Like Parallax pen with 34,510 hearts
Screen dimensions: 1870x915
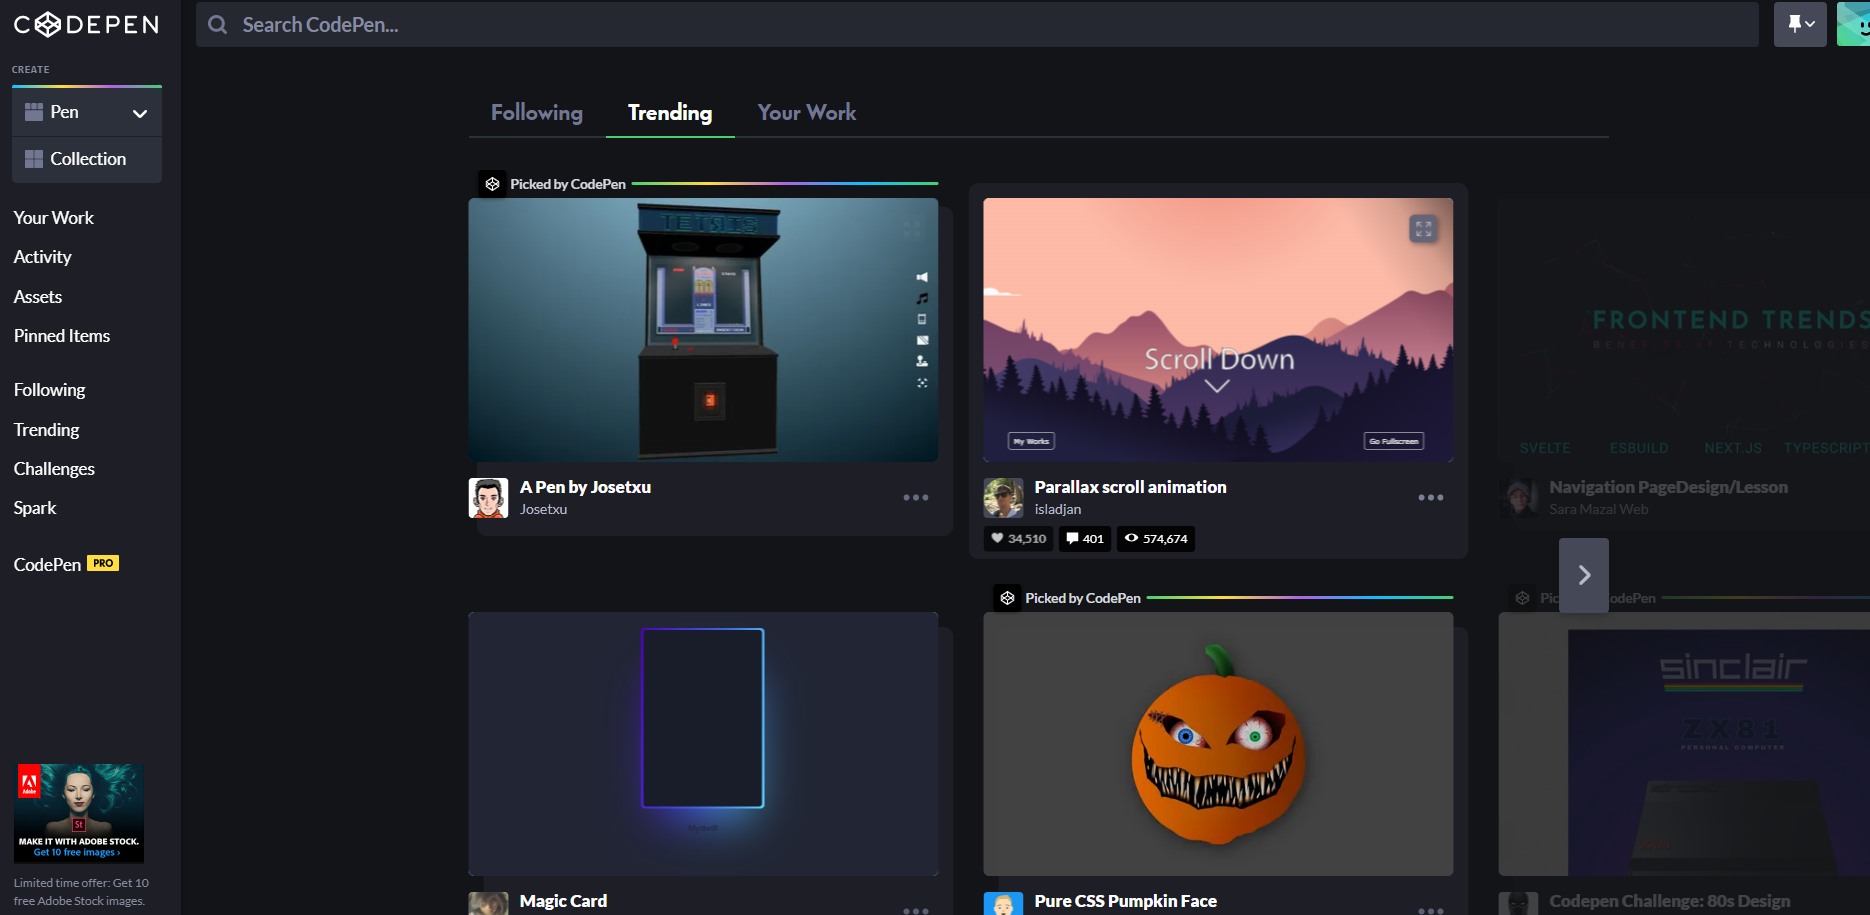point(1018,539)
